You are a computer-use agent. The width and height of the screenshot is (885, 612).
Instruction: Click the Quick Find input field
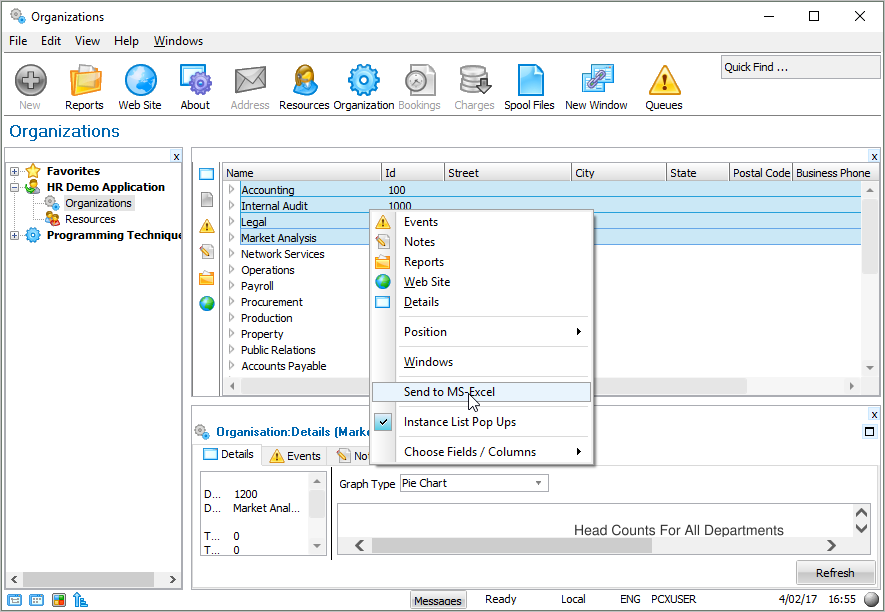(798, 67)
